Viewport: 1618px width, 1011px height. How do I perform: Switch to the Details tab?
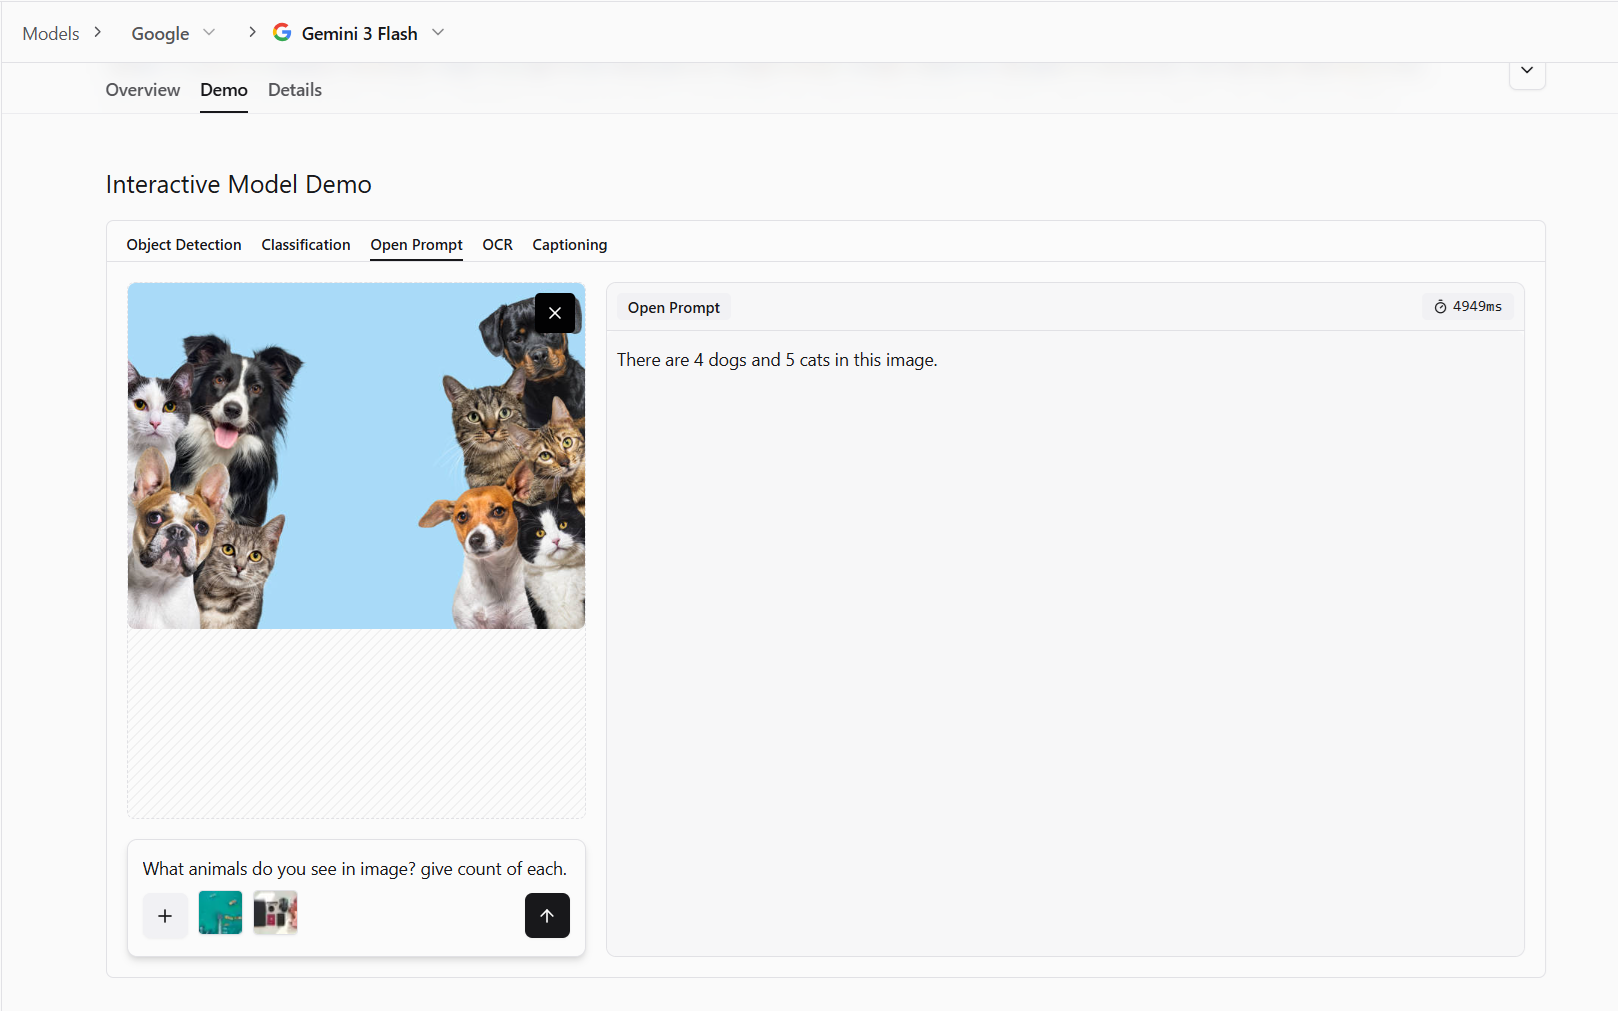295,90
